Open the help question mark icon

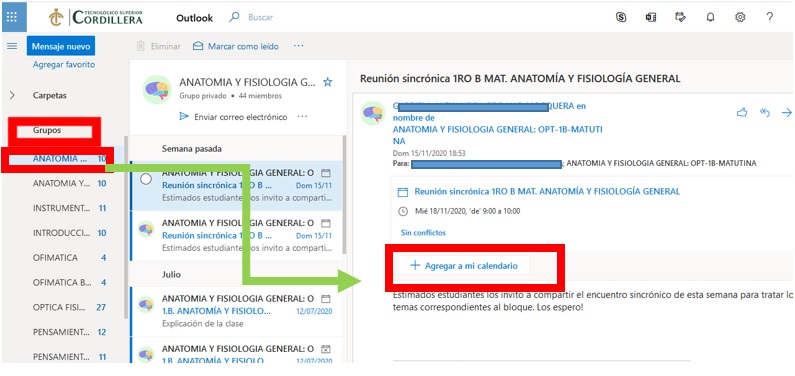coord(770,17)
